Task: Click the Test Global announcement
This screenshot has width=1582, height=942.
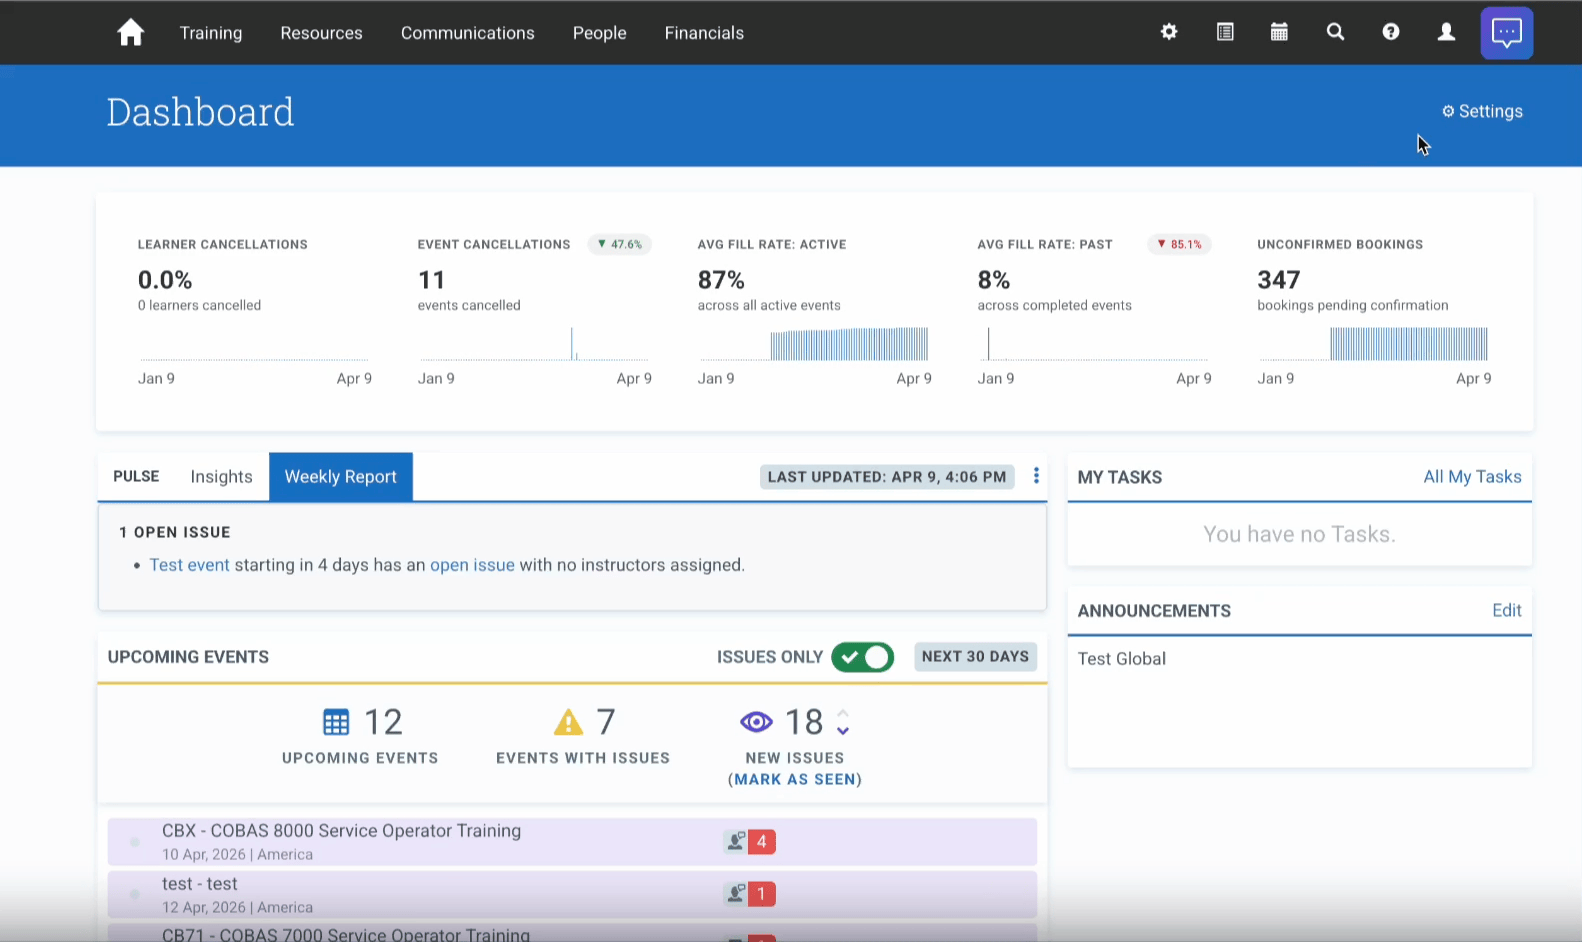Action: [x=1122, y=659]
